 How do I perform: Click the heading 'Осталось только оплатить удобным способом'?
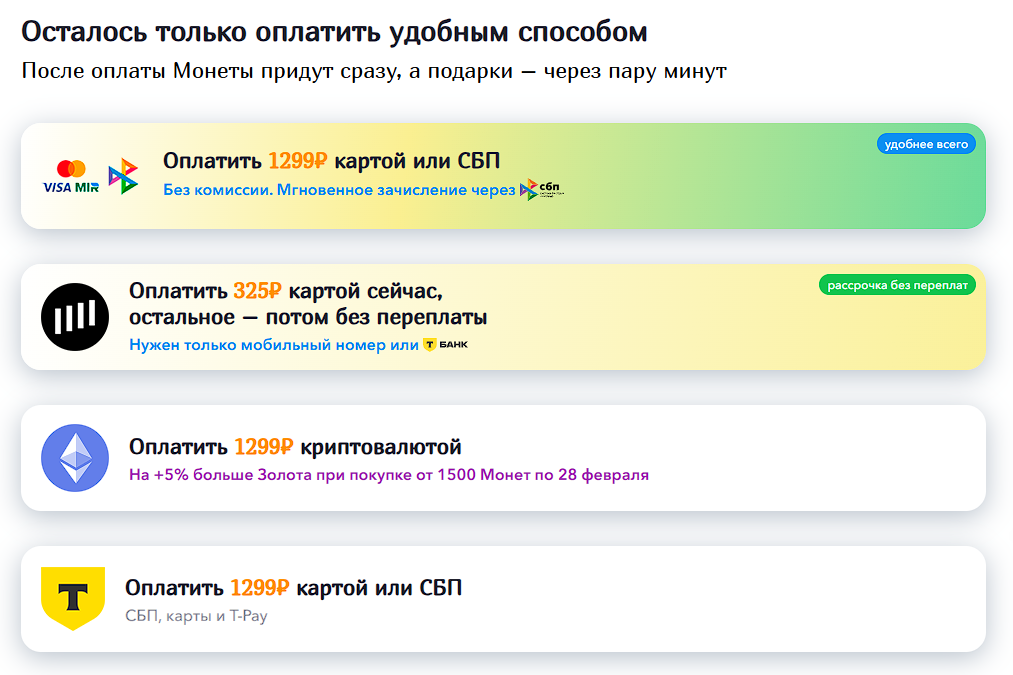coord(334,32)
